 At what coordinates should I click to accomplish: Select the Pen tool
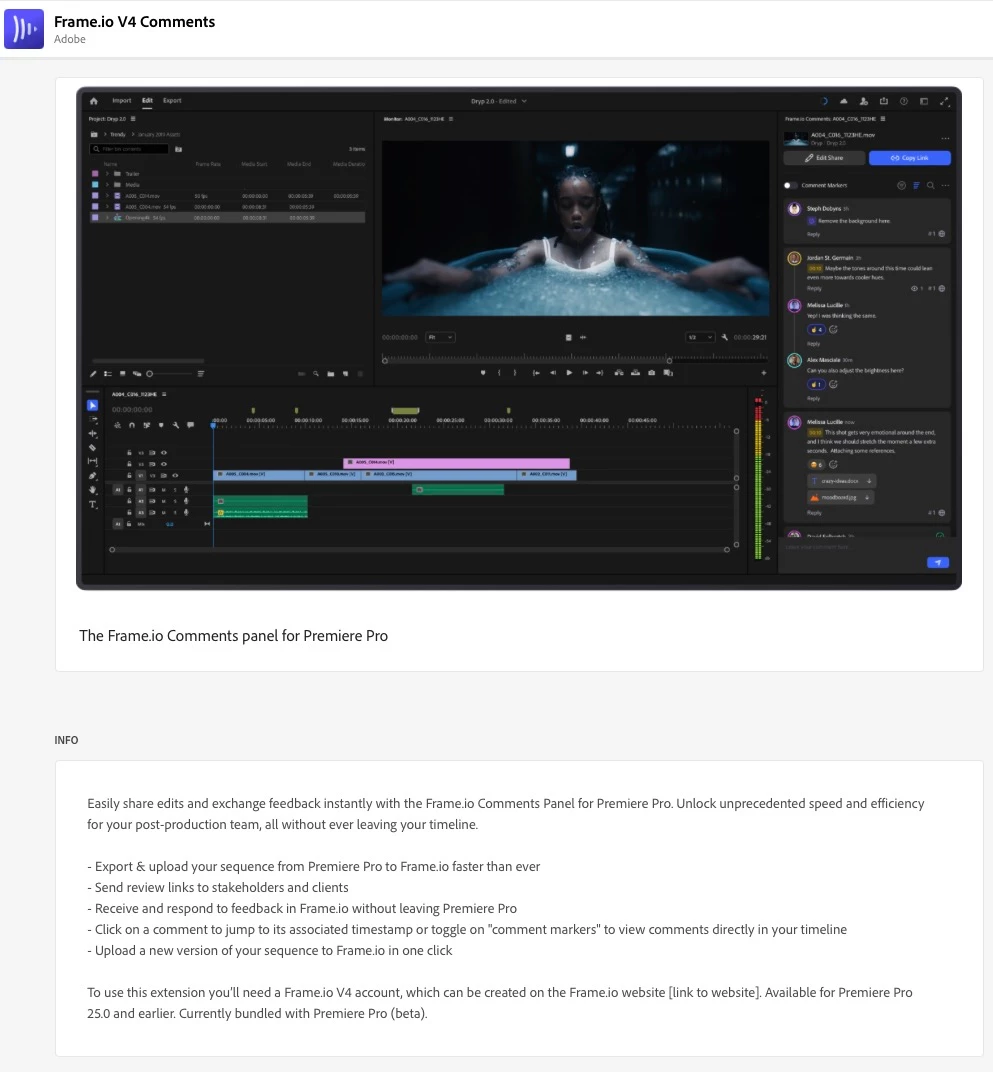(x=93, y=476)
